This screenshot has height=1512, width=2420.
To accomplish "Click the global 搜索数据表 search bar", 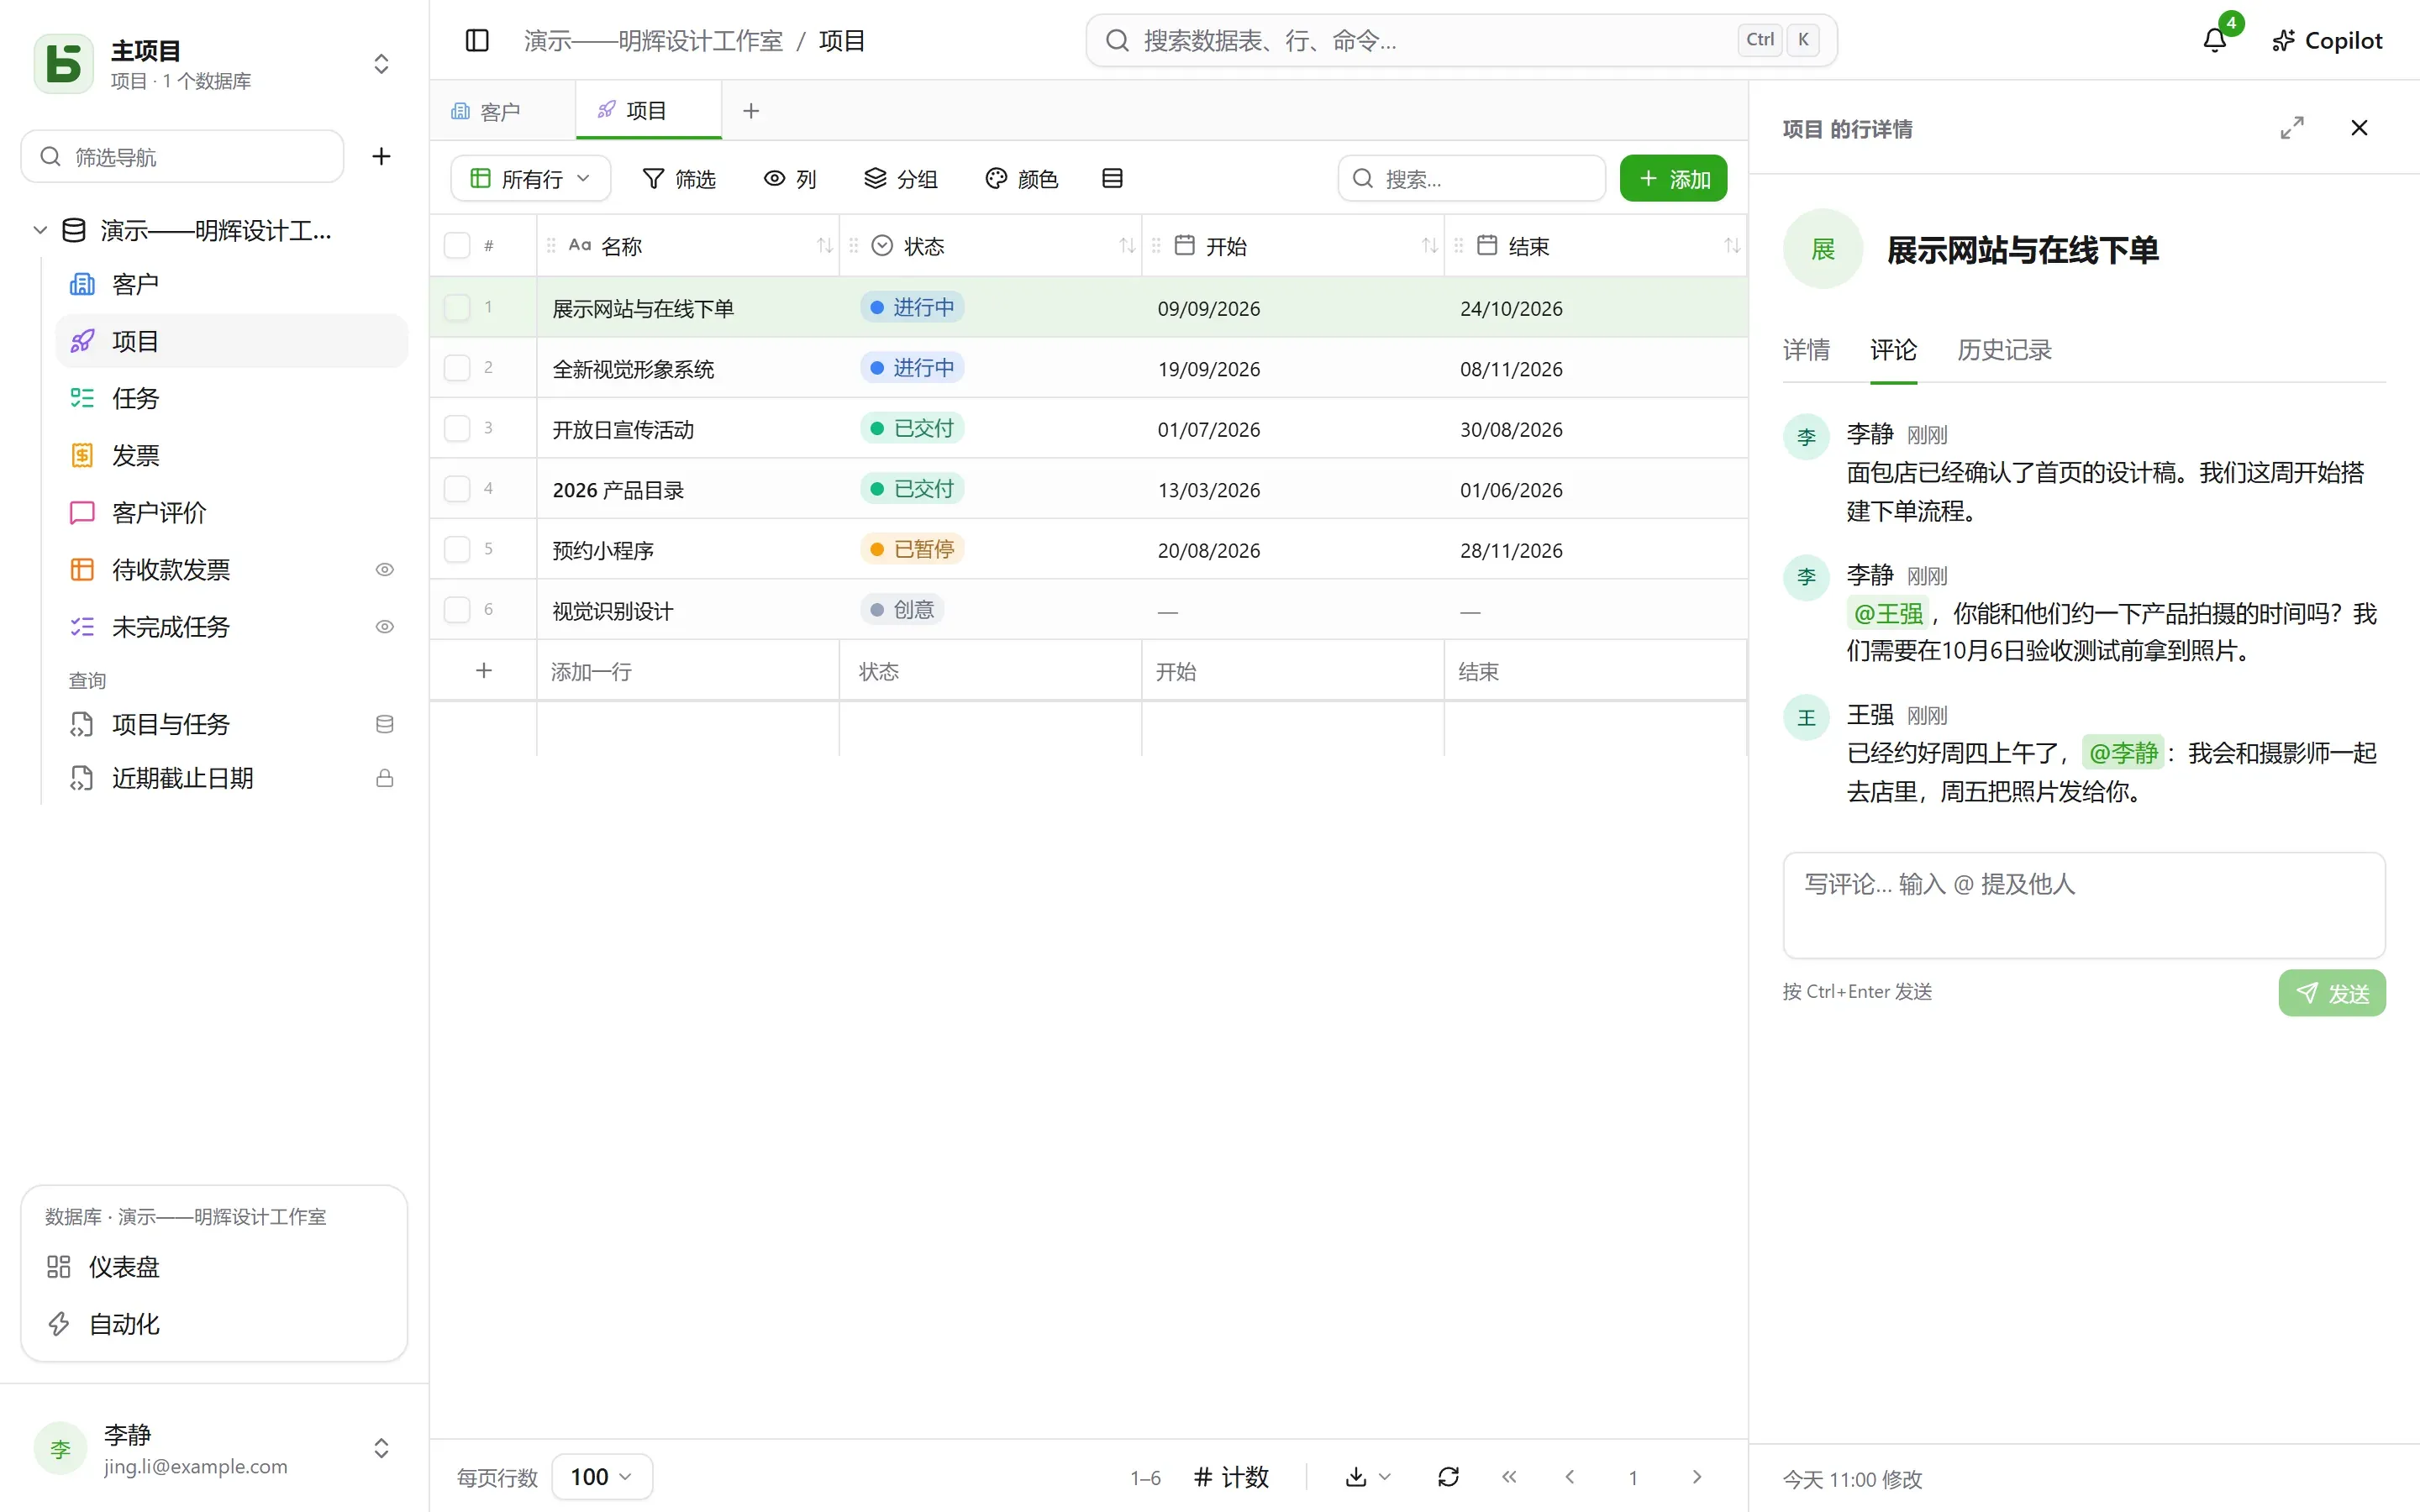I will tap(1461, 40).
